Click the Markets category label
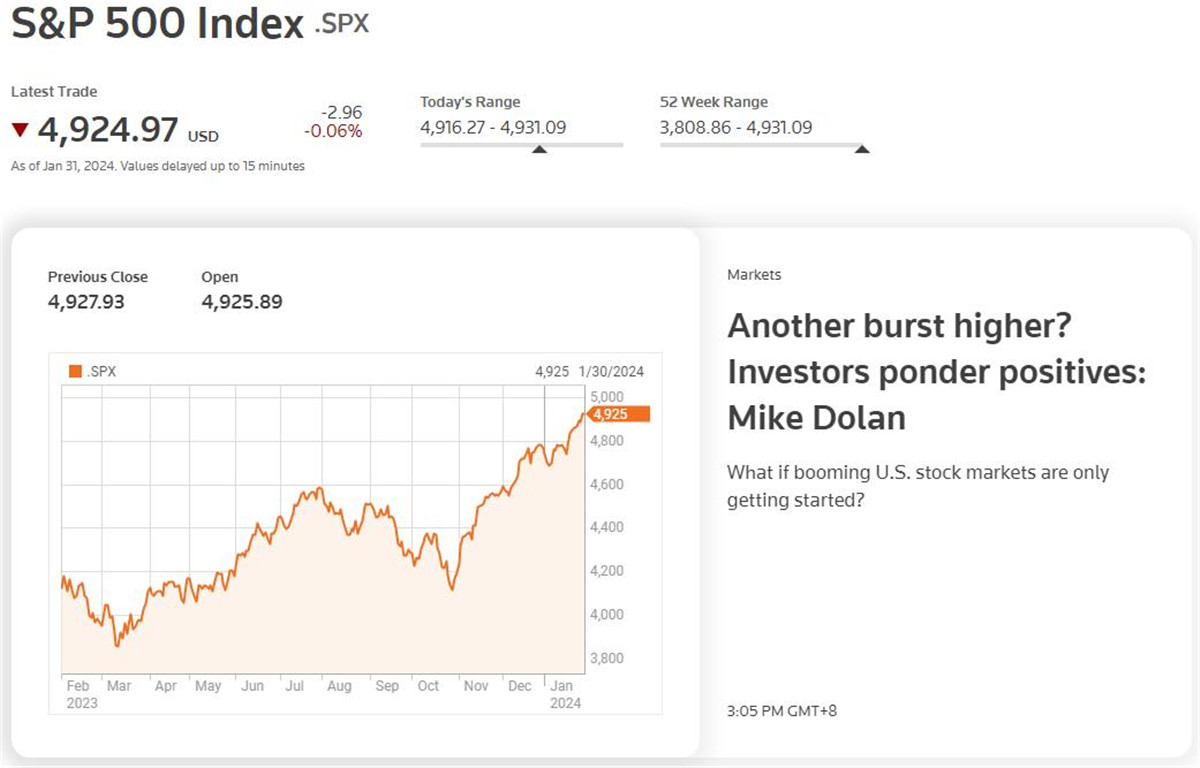 754,275
